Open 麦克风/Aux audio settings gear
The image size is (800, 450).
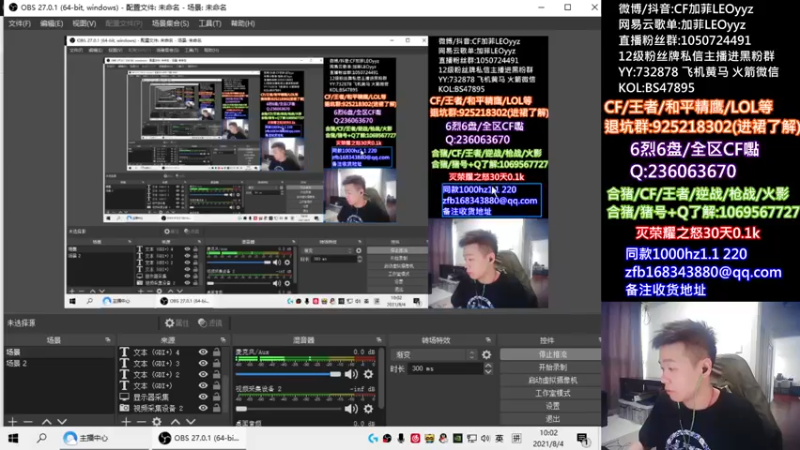click(368, 374)
